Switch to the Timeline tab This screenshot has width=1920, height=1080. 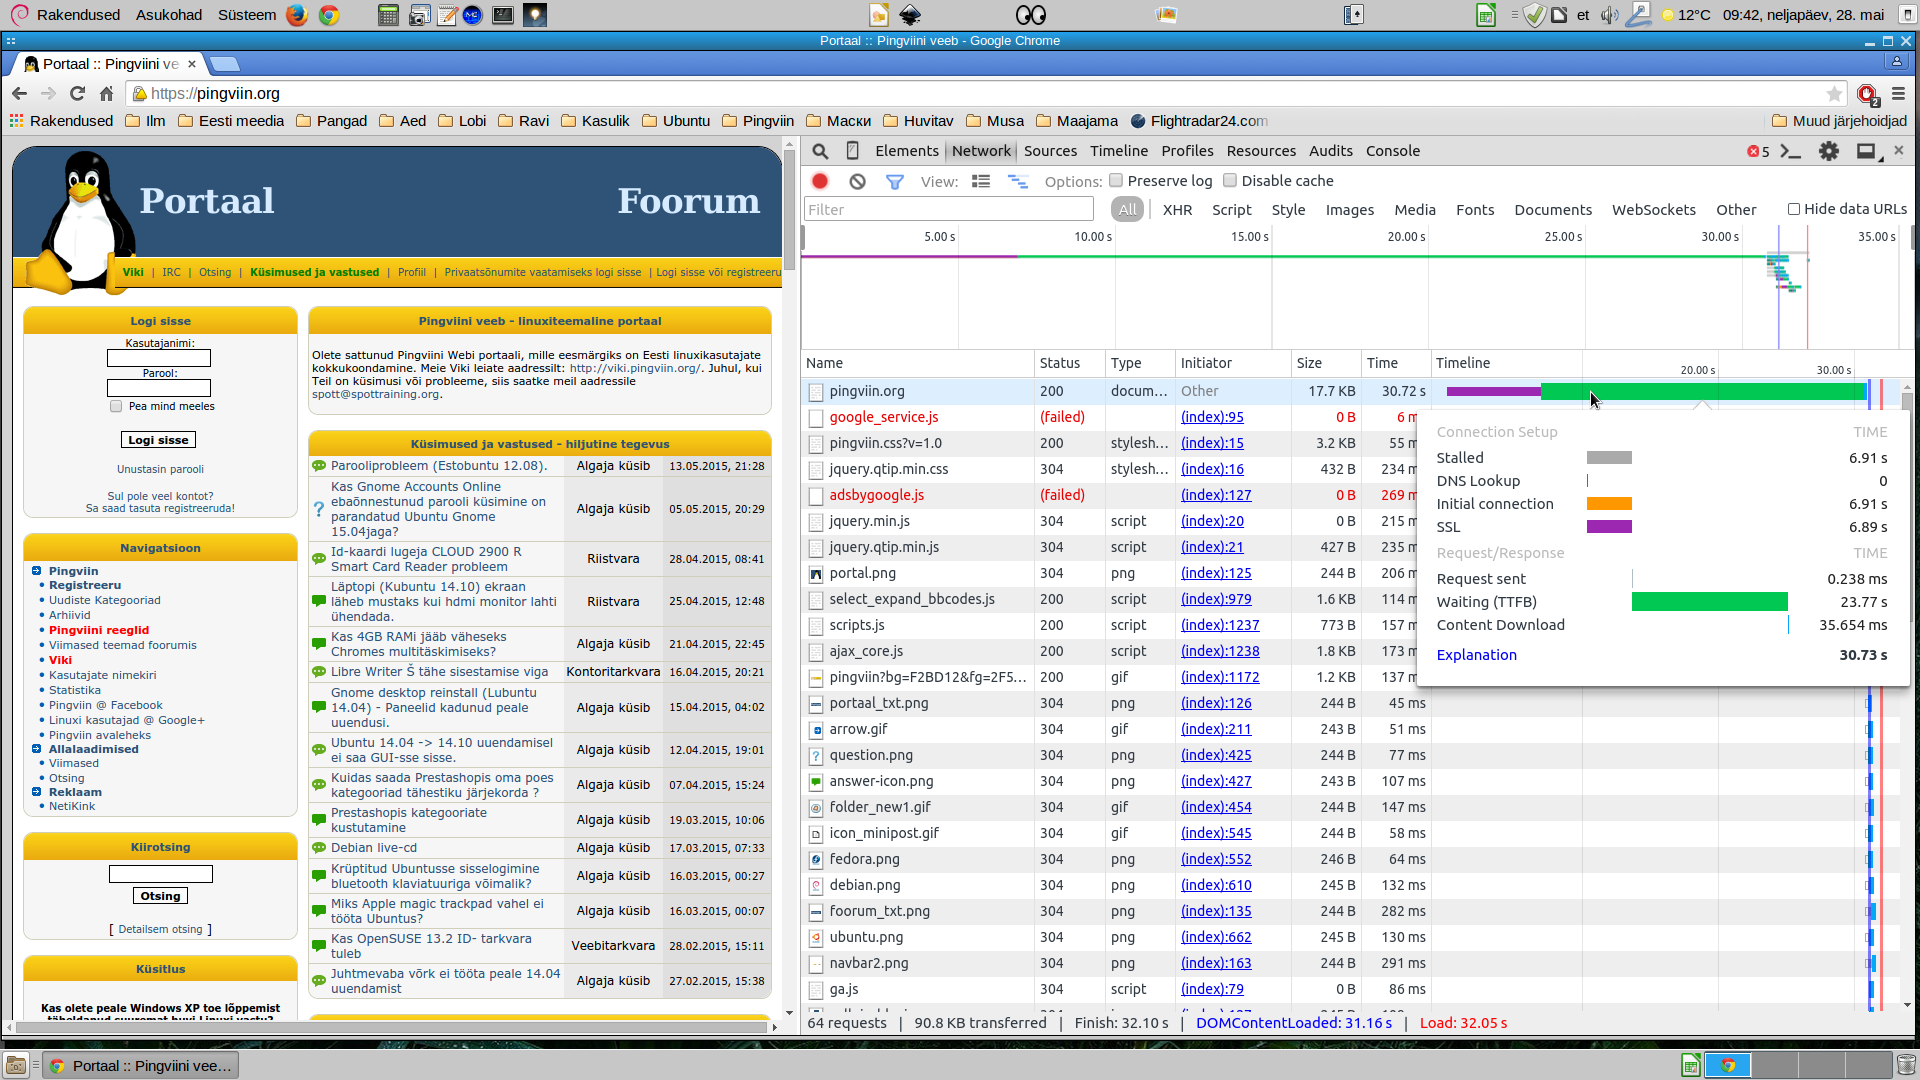(x=1118, y=151)
